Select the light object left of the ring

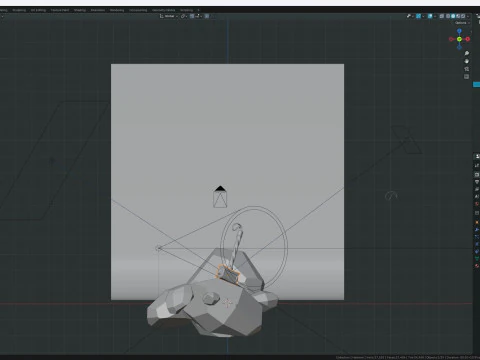[158, 248]
